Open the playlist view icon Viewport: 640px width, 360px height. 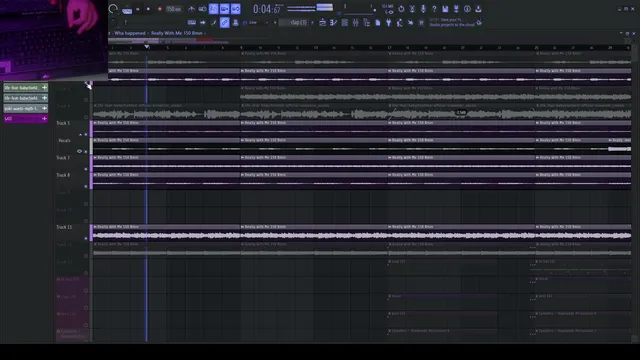tap(322, 22)
